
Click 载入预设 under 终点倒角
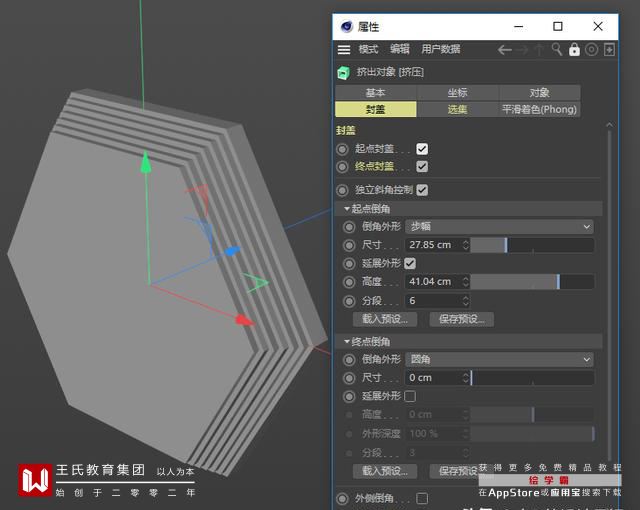[x=385, y=471]
